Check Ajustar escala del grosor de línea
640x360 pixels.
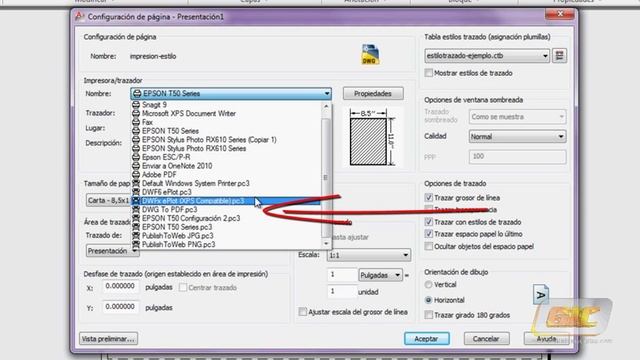coord(302,312)
